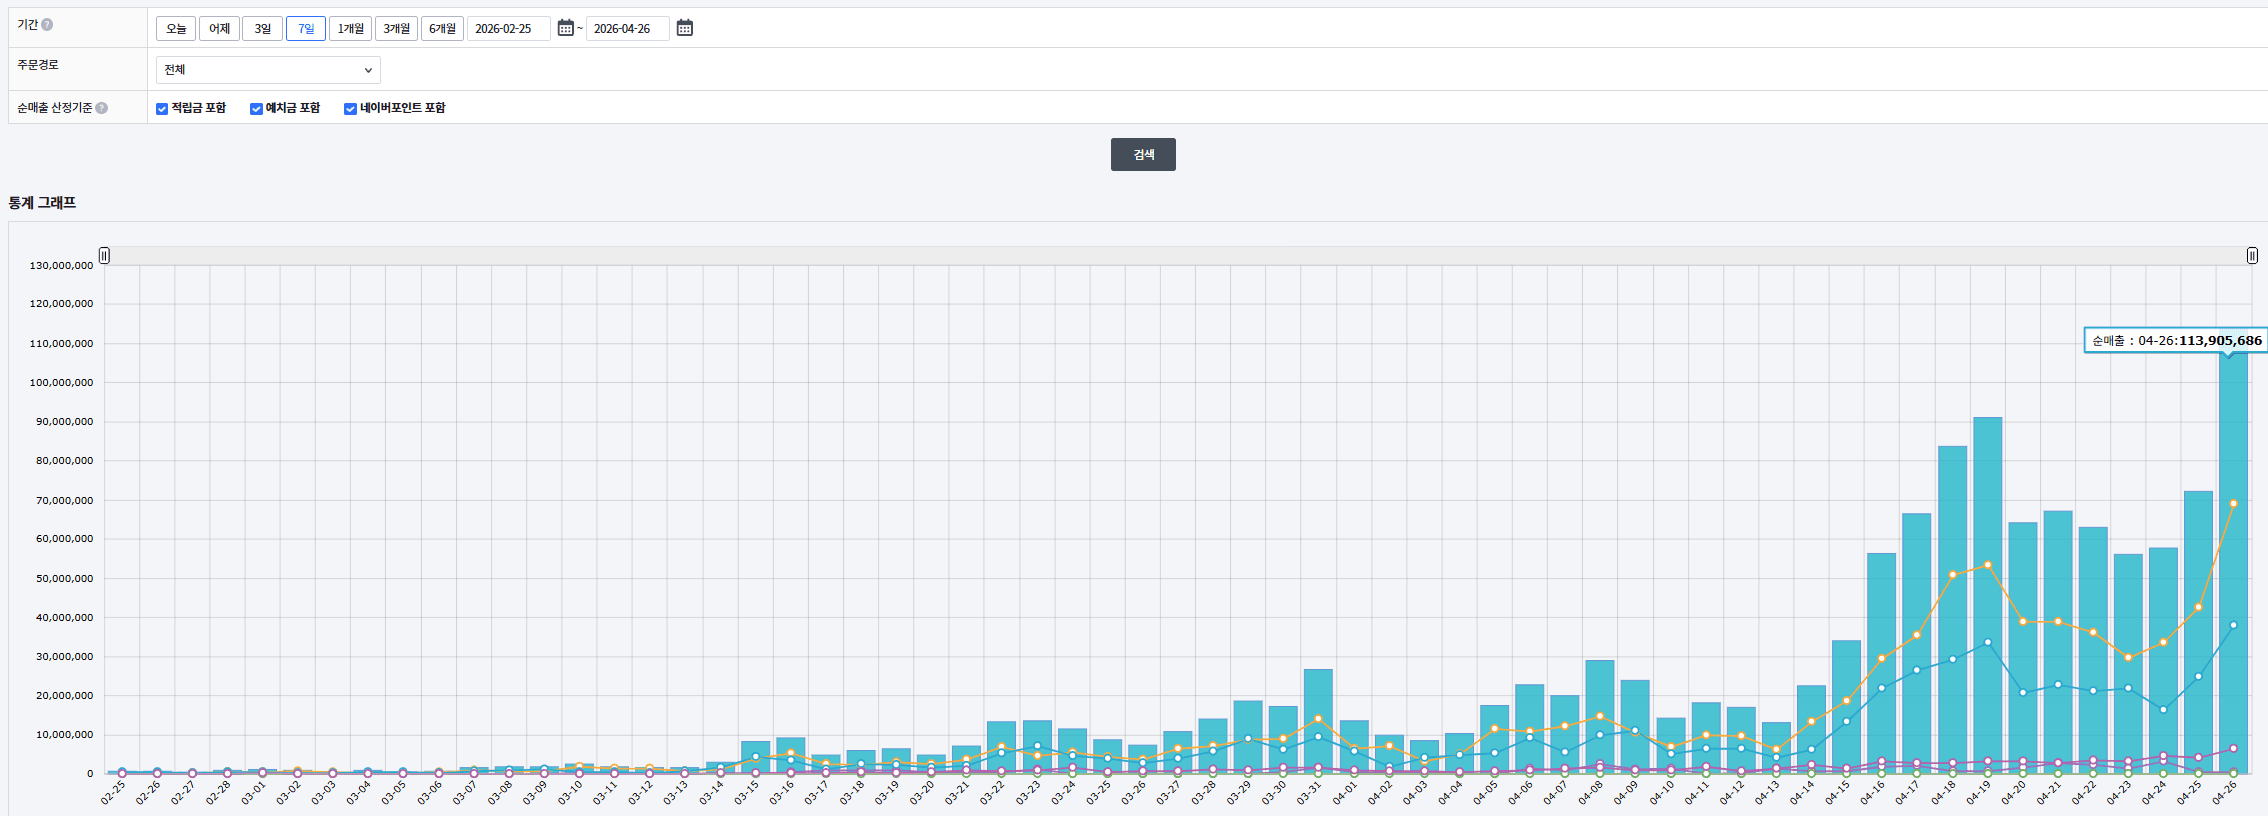Click the 04-18 bar in the graph
Viewport: 2268px width, 816px height.
[1952, 610]
